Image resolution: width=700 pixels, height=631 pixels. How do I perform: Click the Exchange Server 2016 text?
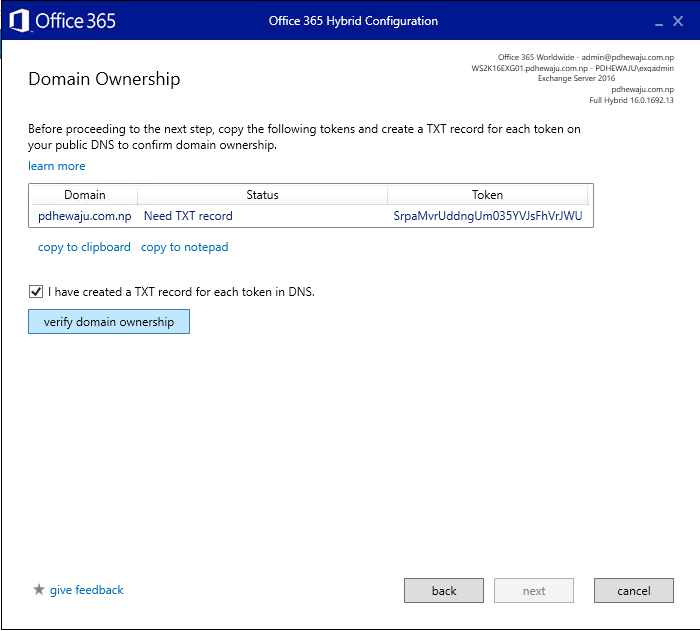point(576,78)
